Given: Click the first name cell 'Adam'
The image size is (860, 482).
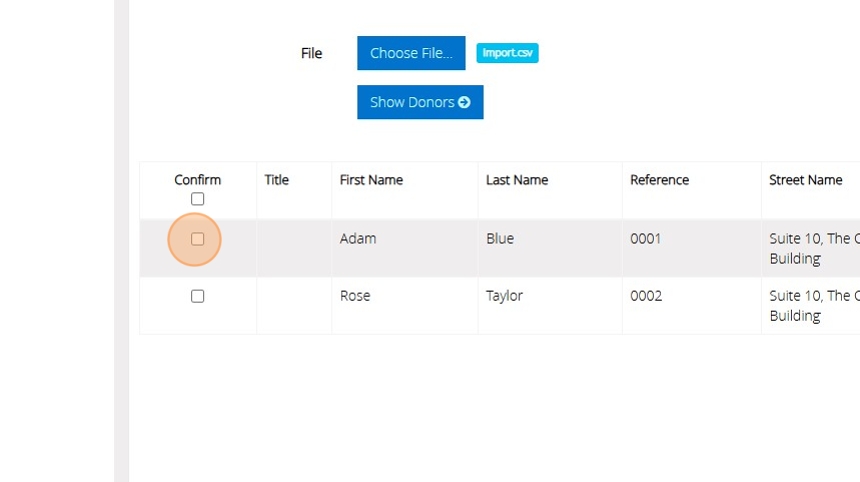Looking at the screenshot, I should 358,239.
